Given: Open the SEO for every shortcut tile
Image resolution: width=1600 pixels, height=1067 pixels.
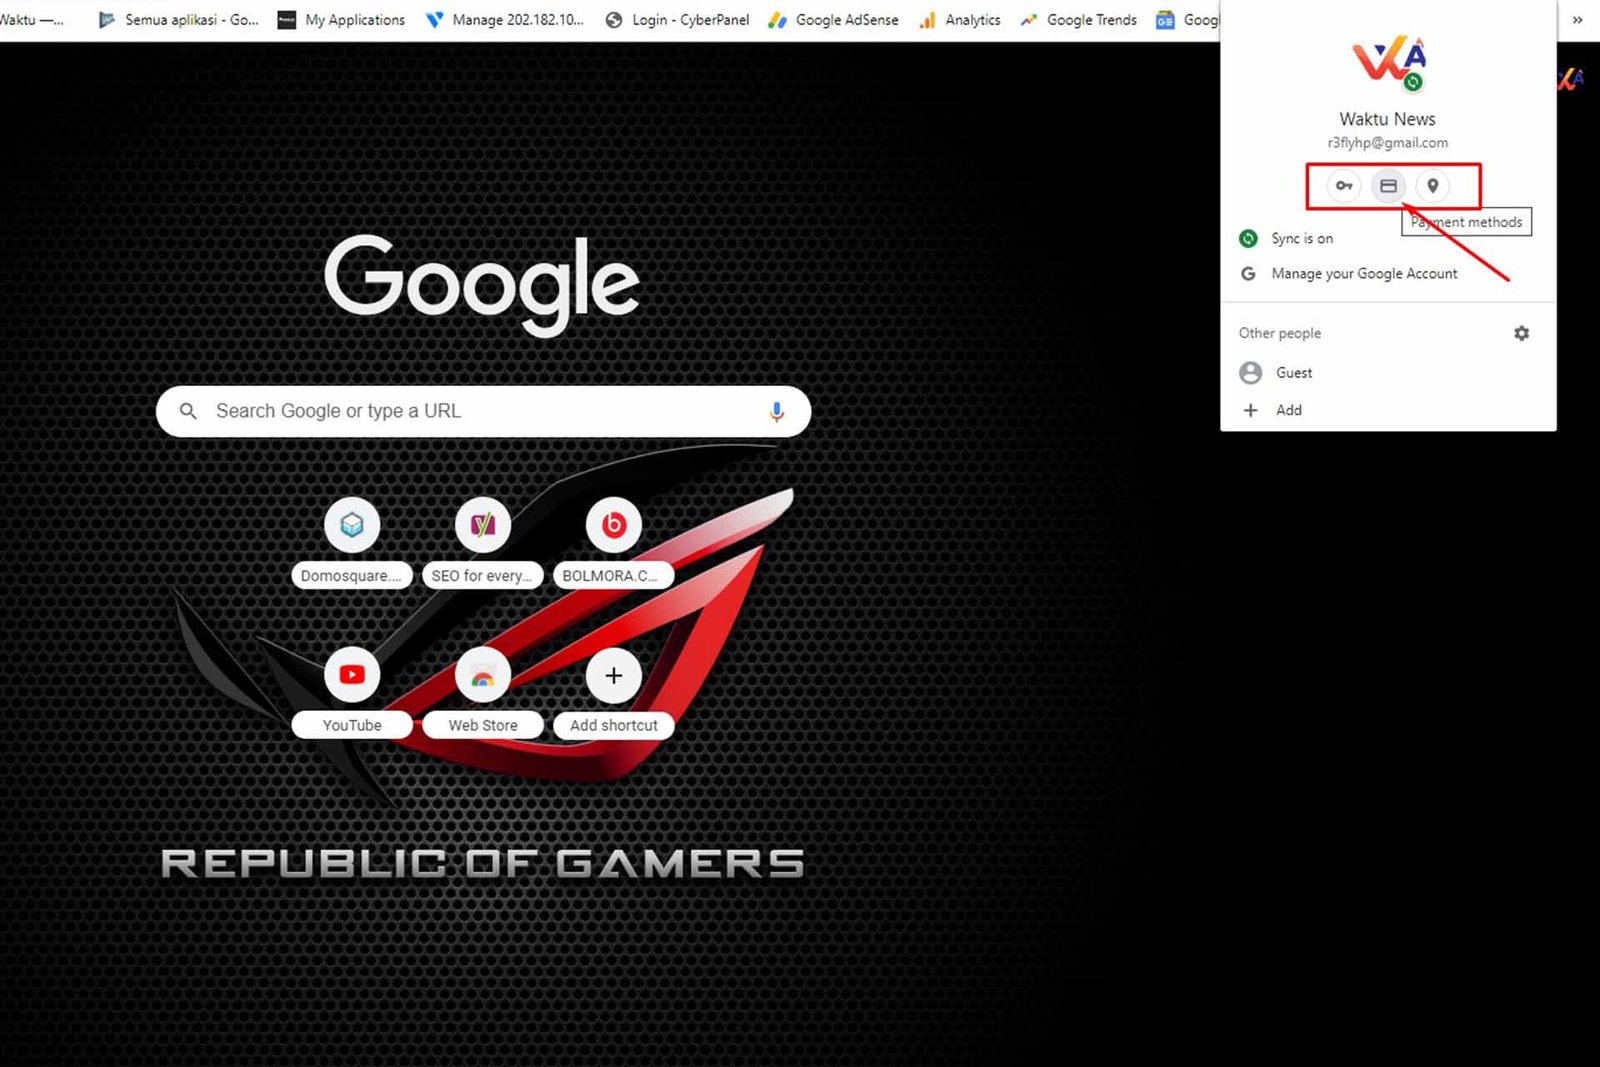Looking at the screenshot, I should click(483, 543).
